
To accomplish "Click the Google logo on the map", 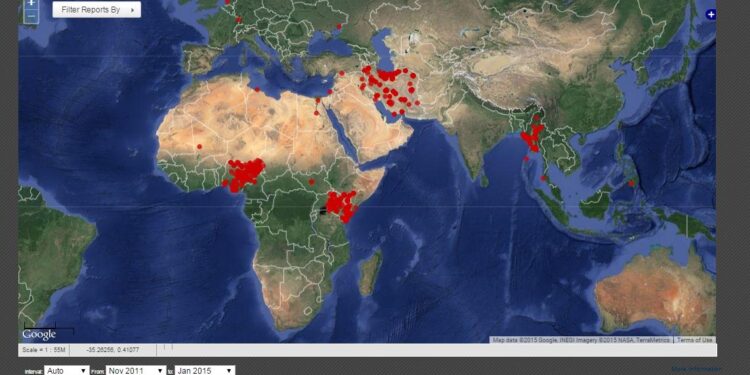I will (39, 335).
